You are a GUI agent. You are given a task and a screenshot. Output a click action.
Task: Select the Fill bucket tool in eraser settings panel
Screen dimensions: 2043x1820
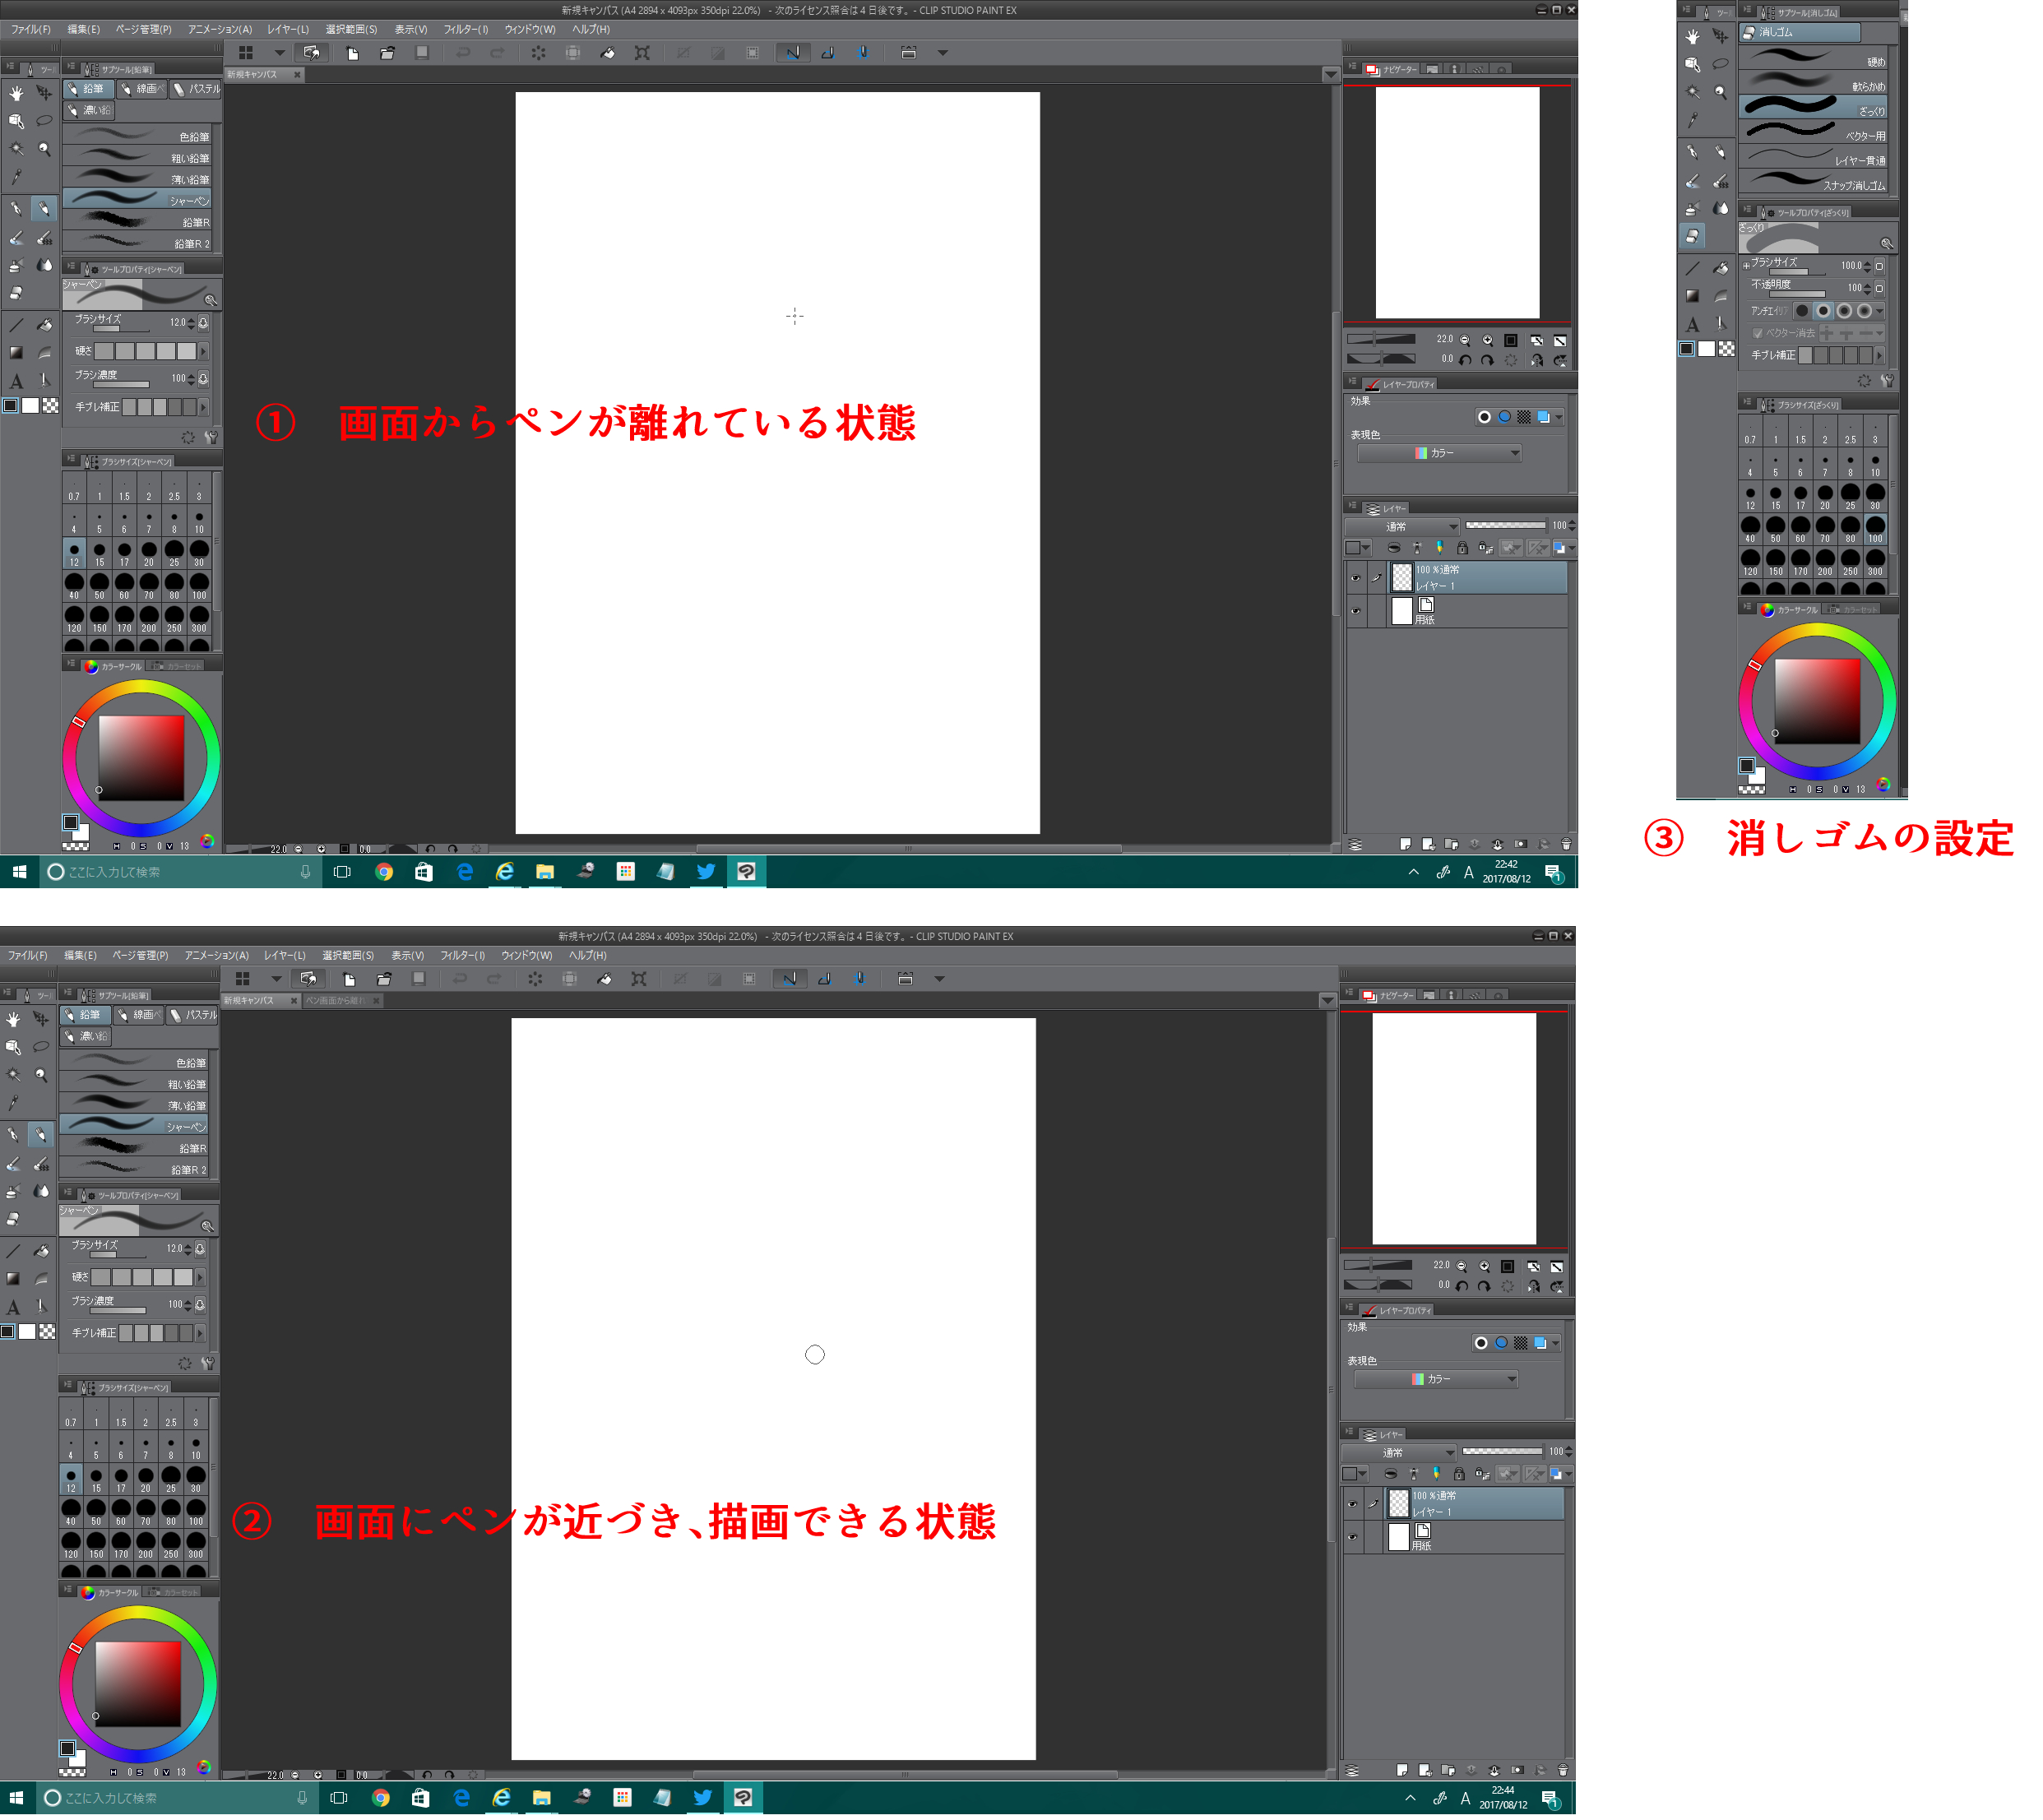click(1720, 267)
